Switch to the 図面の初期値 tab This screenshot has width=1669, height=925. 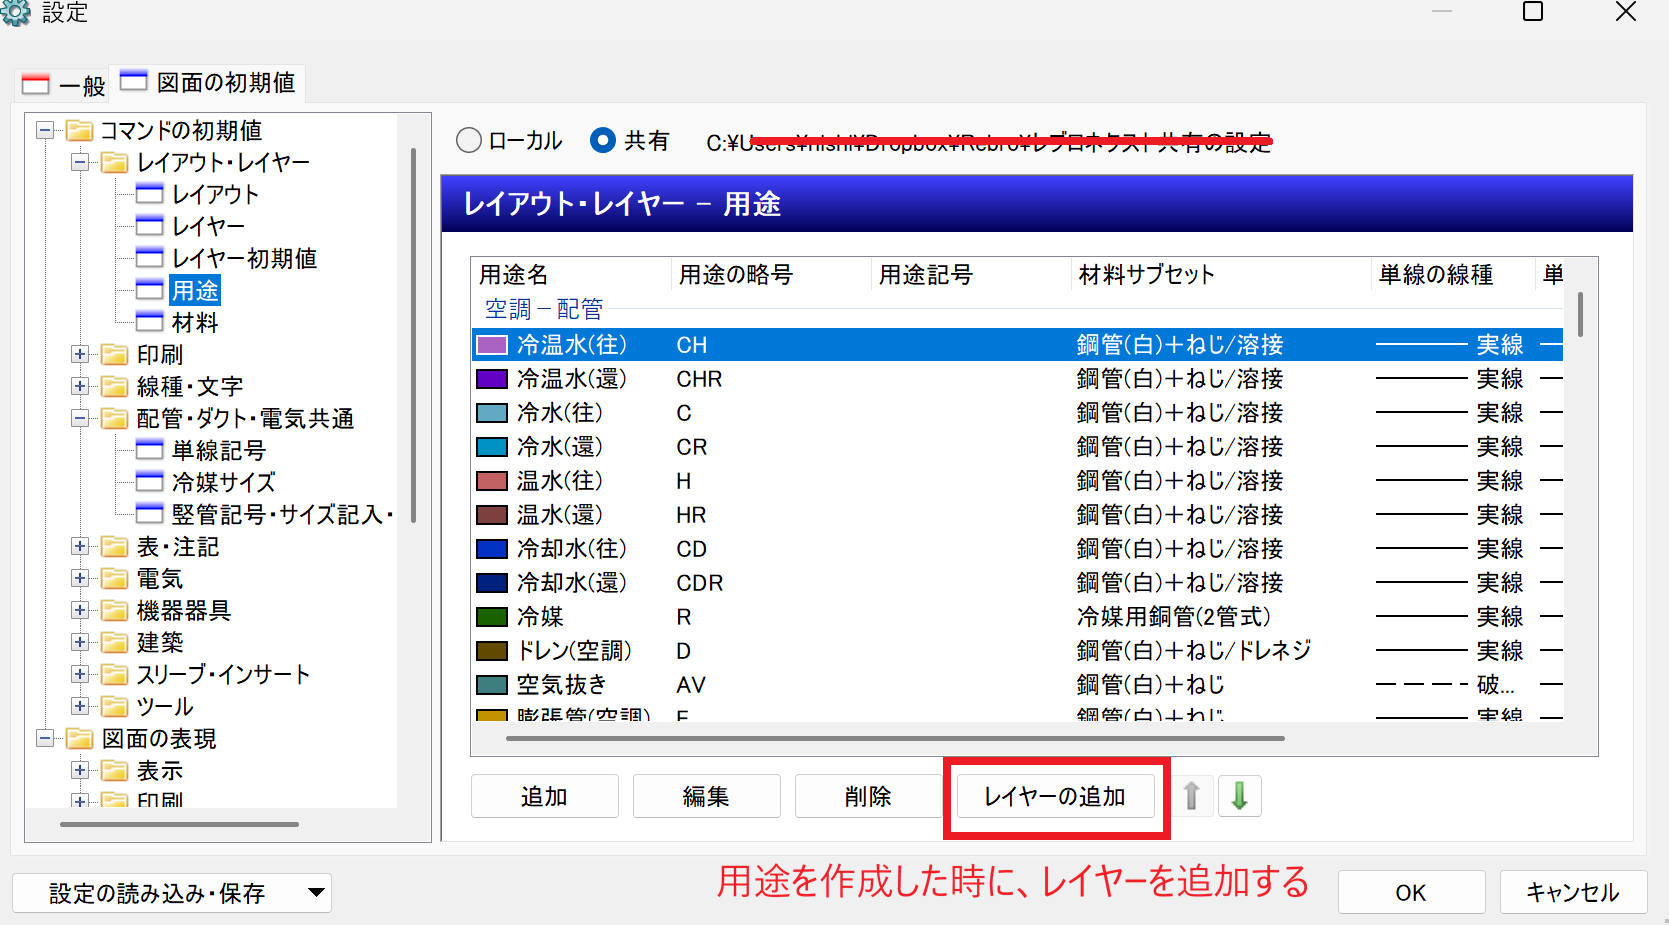click(x=208, y=83)
